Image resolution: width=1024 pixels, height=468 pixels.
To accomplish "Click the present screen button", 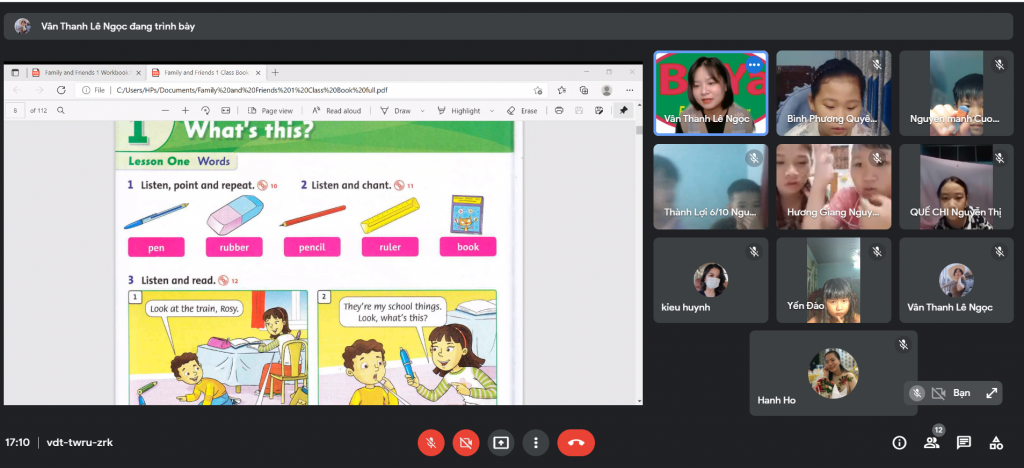I will [501, 442].
